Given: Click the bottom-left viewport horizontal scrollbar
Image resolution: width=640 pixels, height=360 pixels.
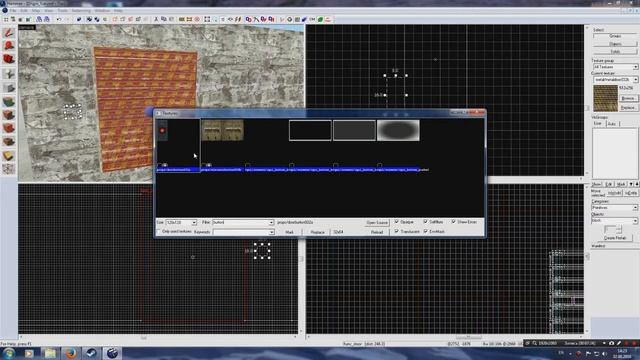Looking at the screenshot, I should (158, 337).
